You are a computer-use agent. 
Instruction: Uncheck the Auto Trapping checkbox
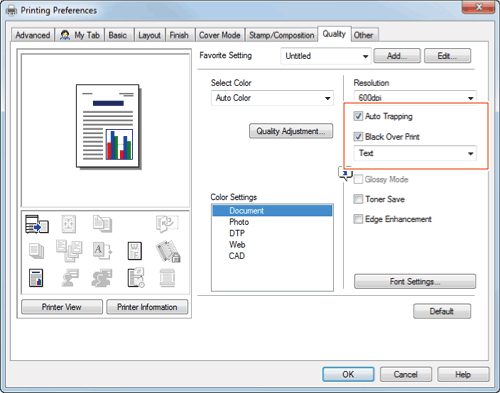[x=358, y=116]
